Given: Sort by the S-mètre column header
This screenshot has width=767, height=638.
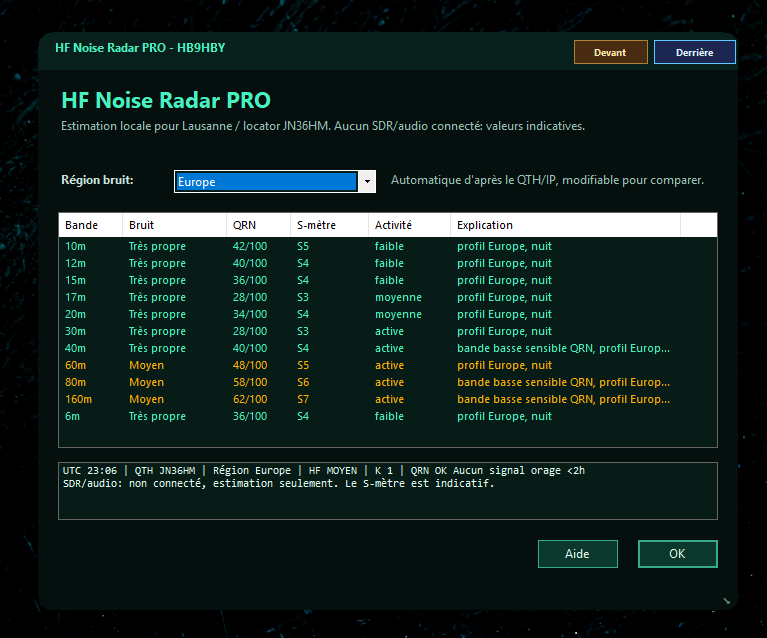Looking at the screenshot, I should pyautogui.click(x=329, y=225).
